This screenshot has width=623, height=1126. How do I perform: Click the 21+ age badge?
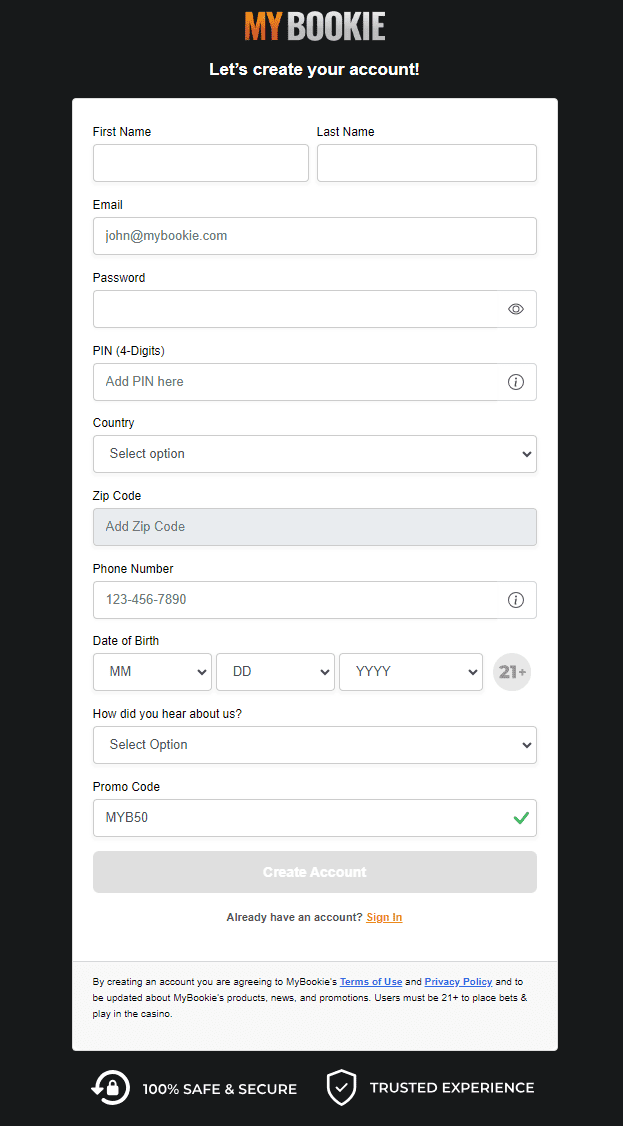click(511, 671)
